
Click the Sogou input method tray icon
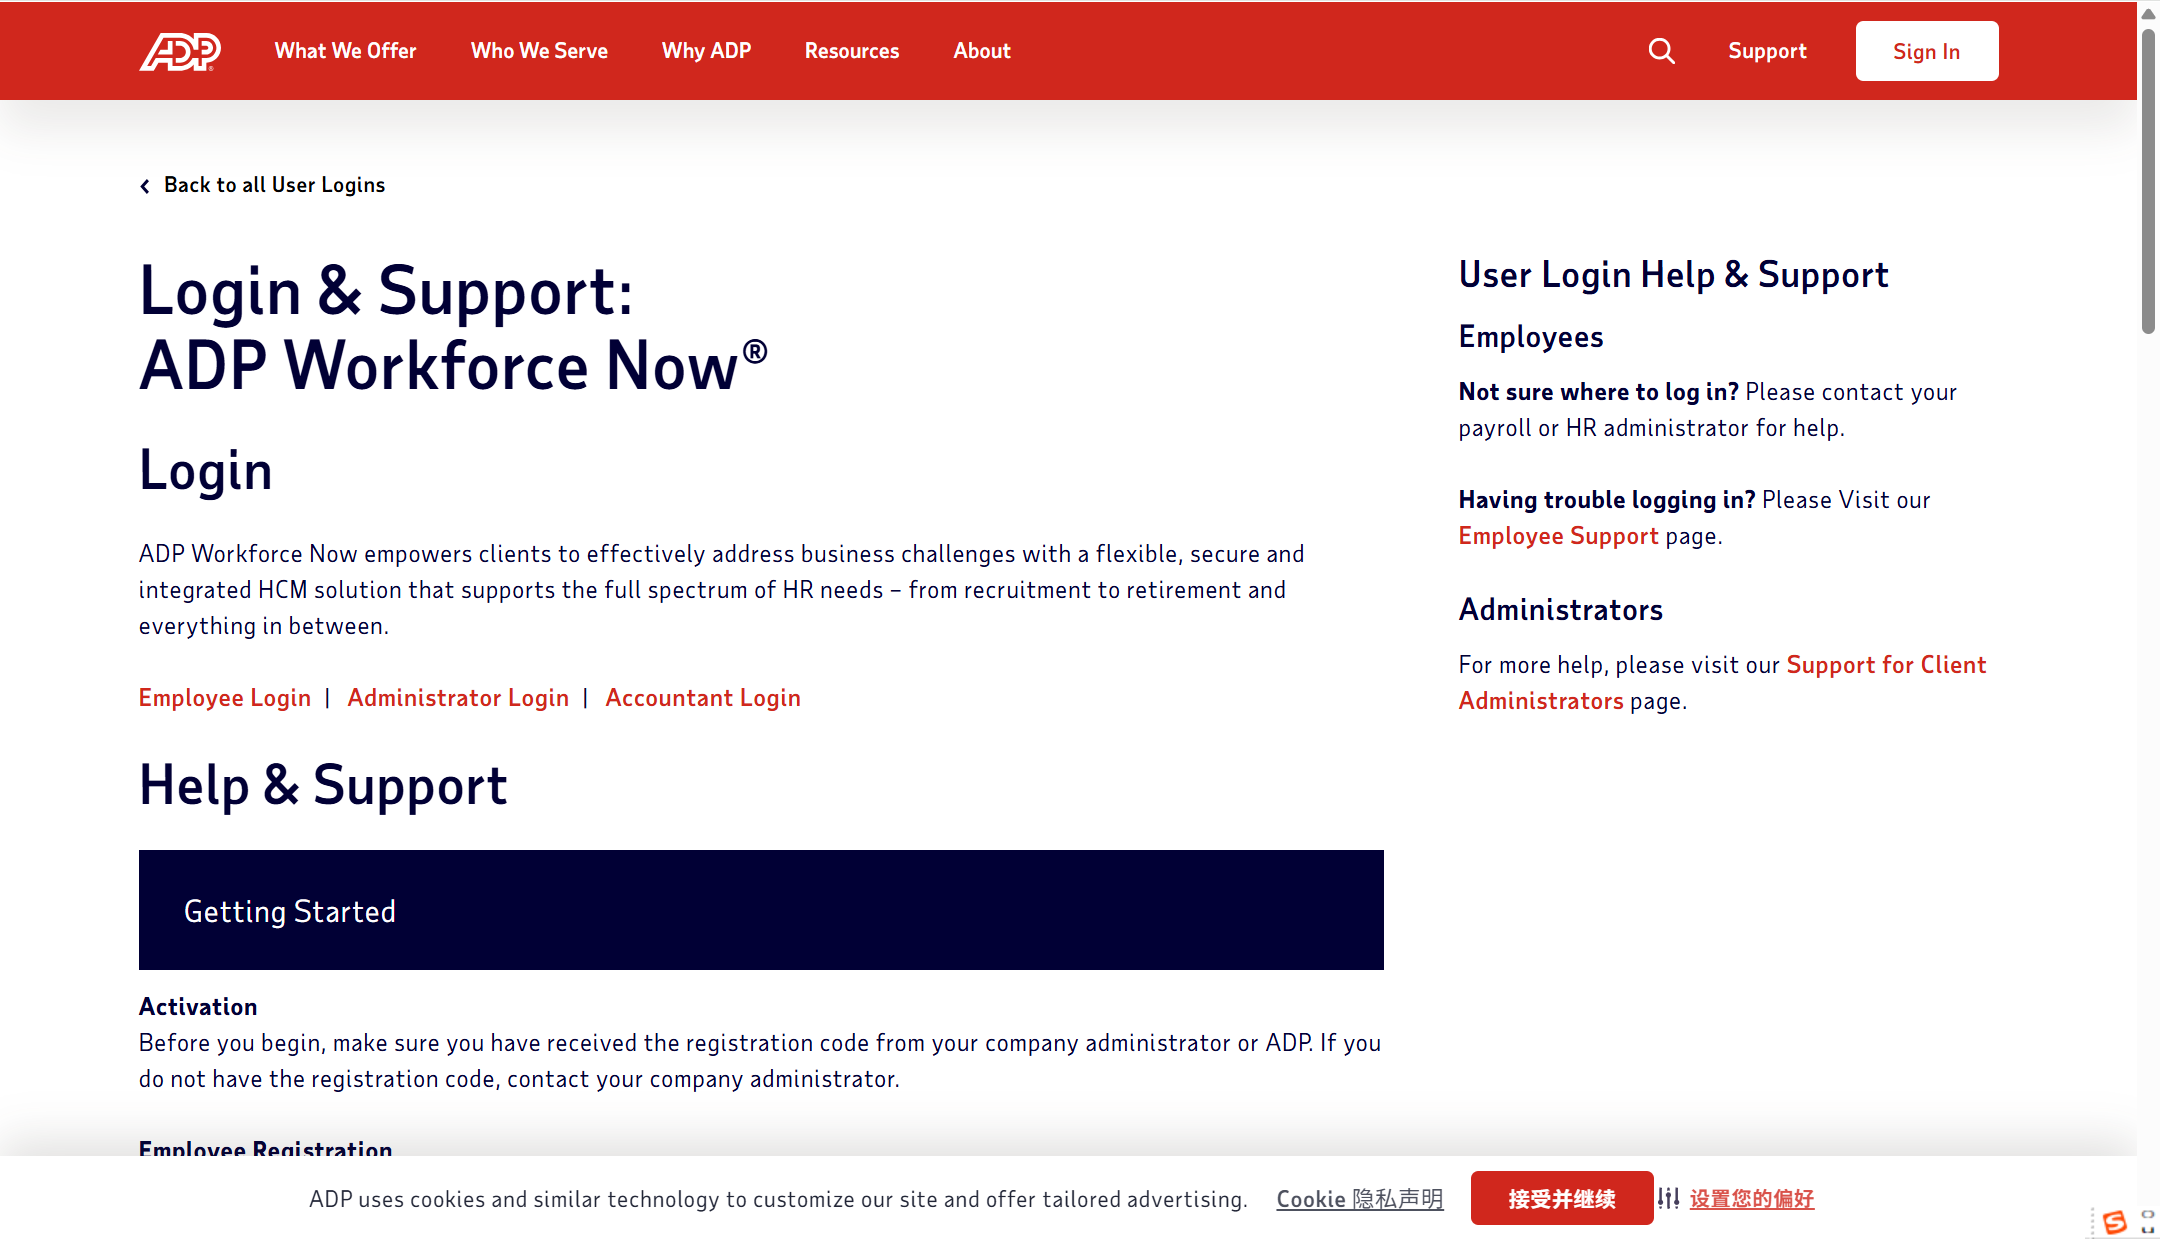(x=2114, y=1221)
